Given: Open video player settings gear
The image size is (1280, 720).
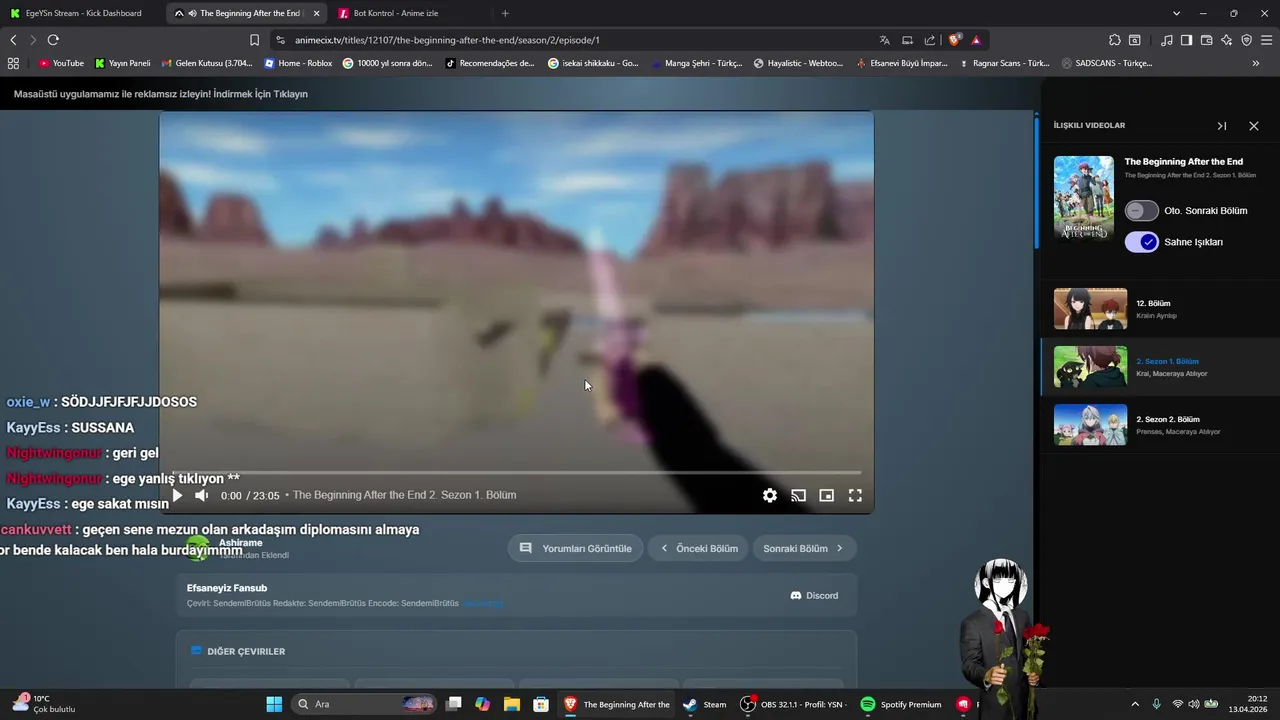Looking at the screenshot, I should pyautogui.click(x=770, y=495).
